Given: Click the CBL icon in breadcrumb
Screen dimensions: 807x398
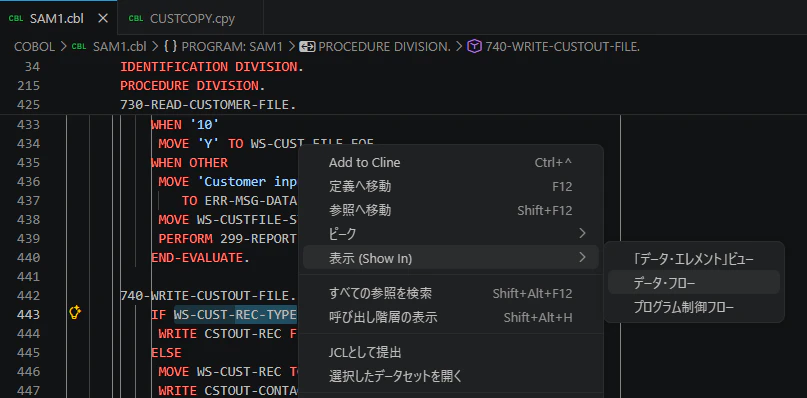Looking at the screenshot, I should [79, 47].
